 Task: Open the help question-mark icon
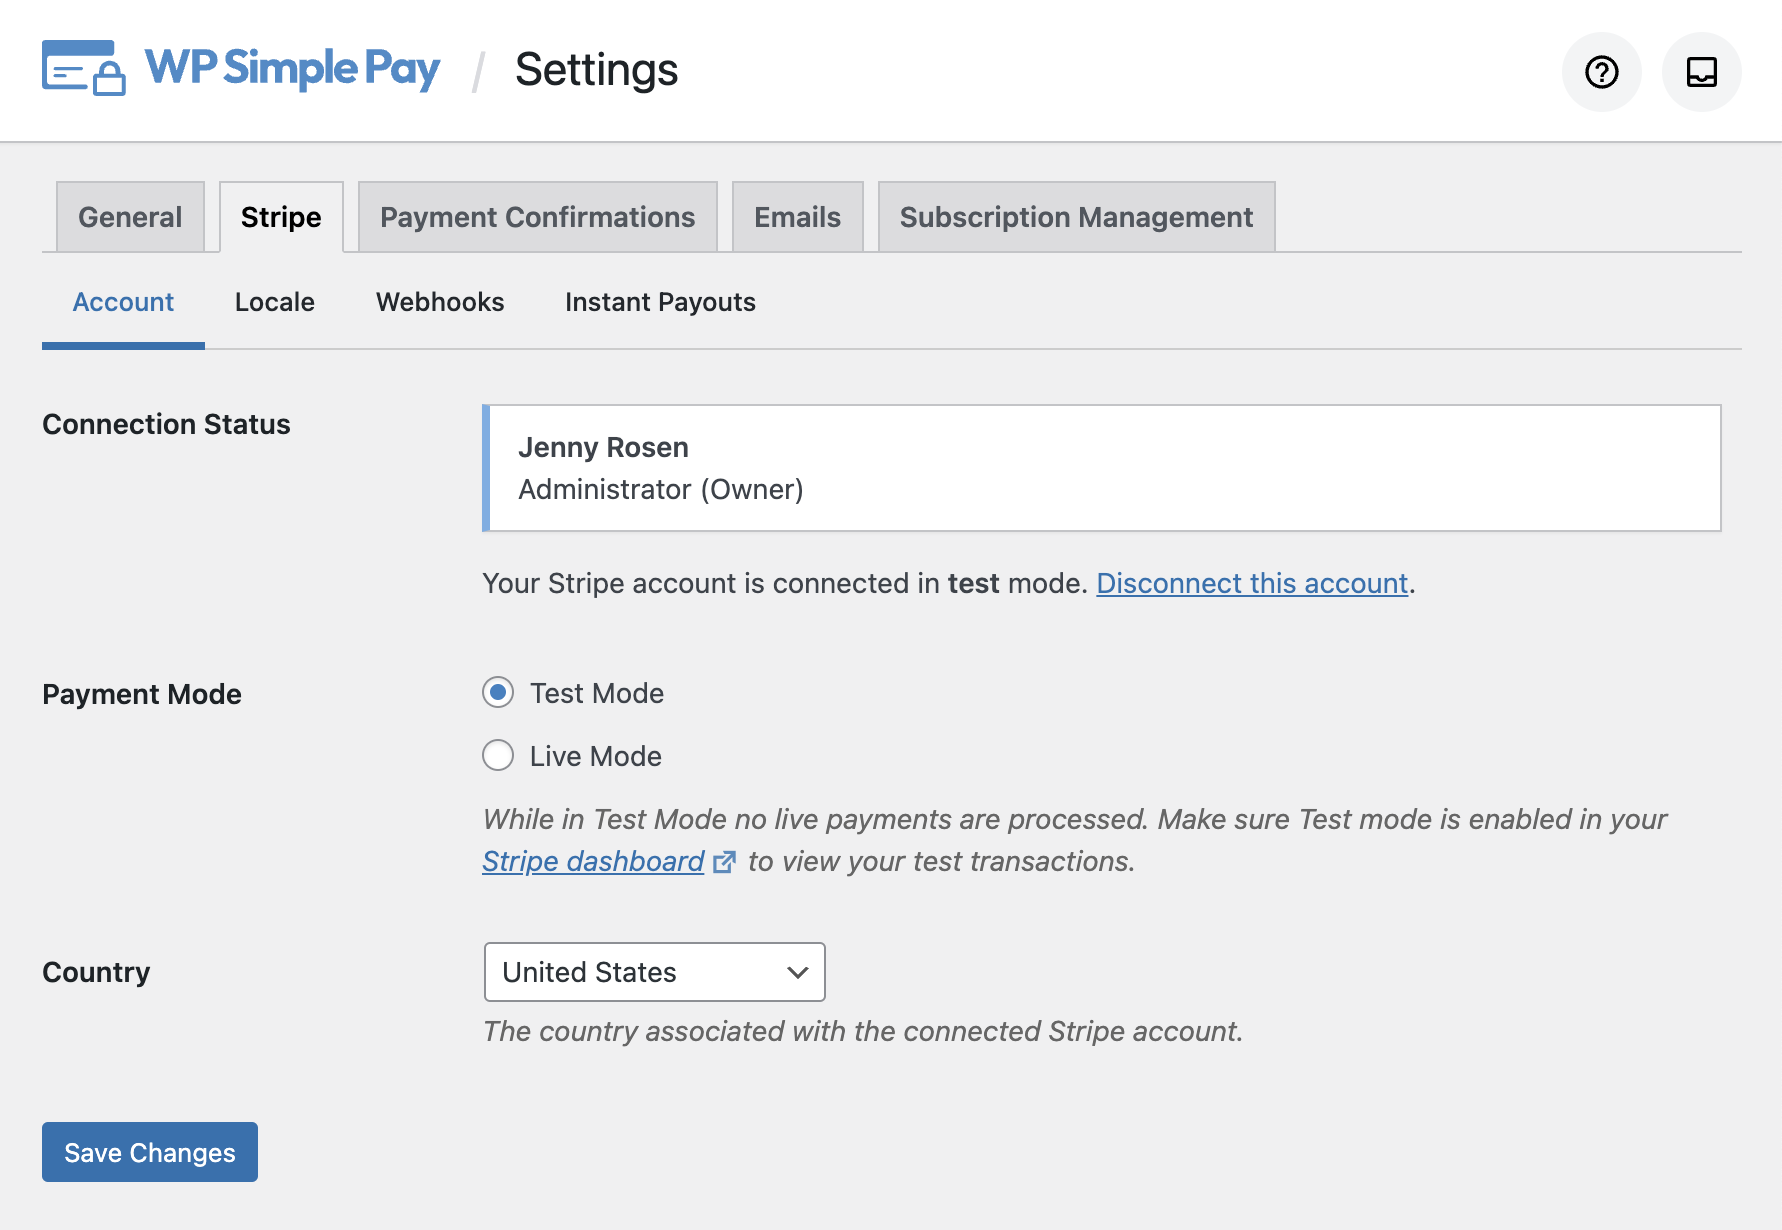(x=1601, y=72)
